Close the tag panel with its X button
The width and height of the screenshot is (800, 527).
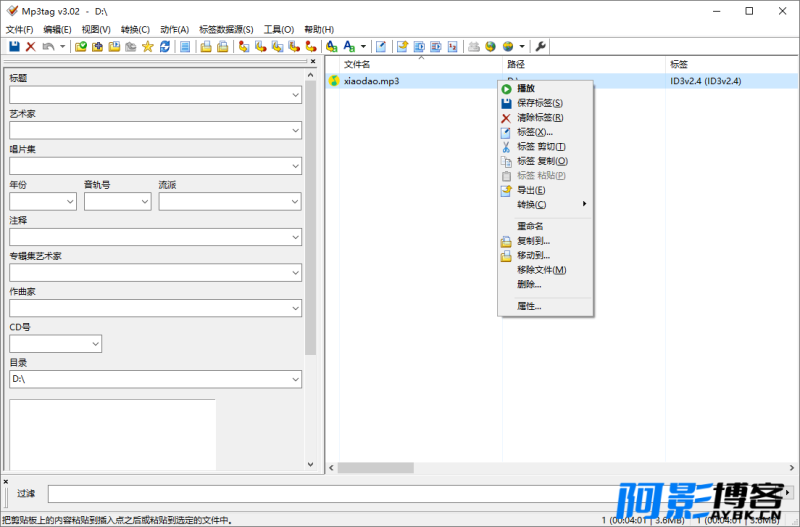pos(313,61)
